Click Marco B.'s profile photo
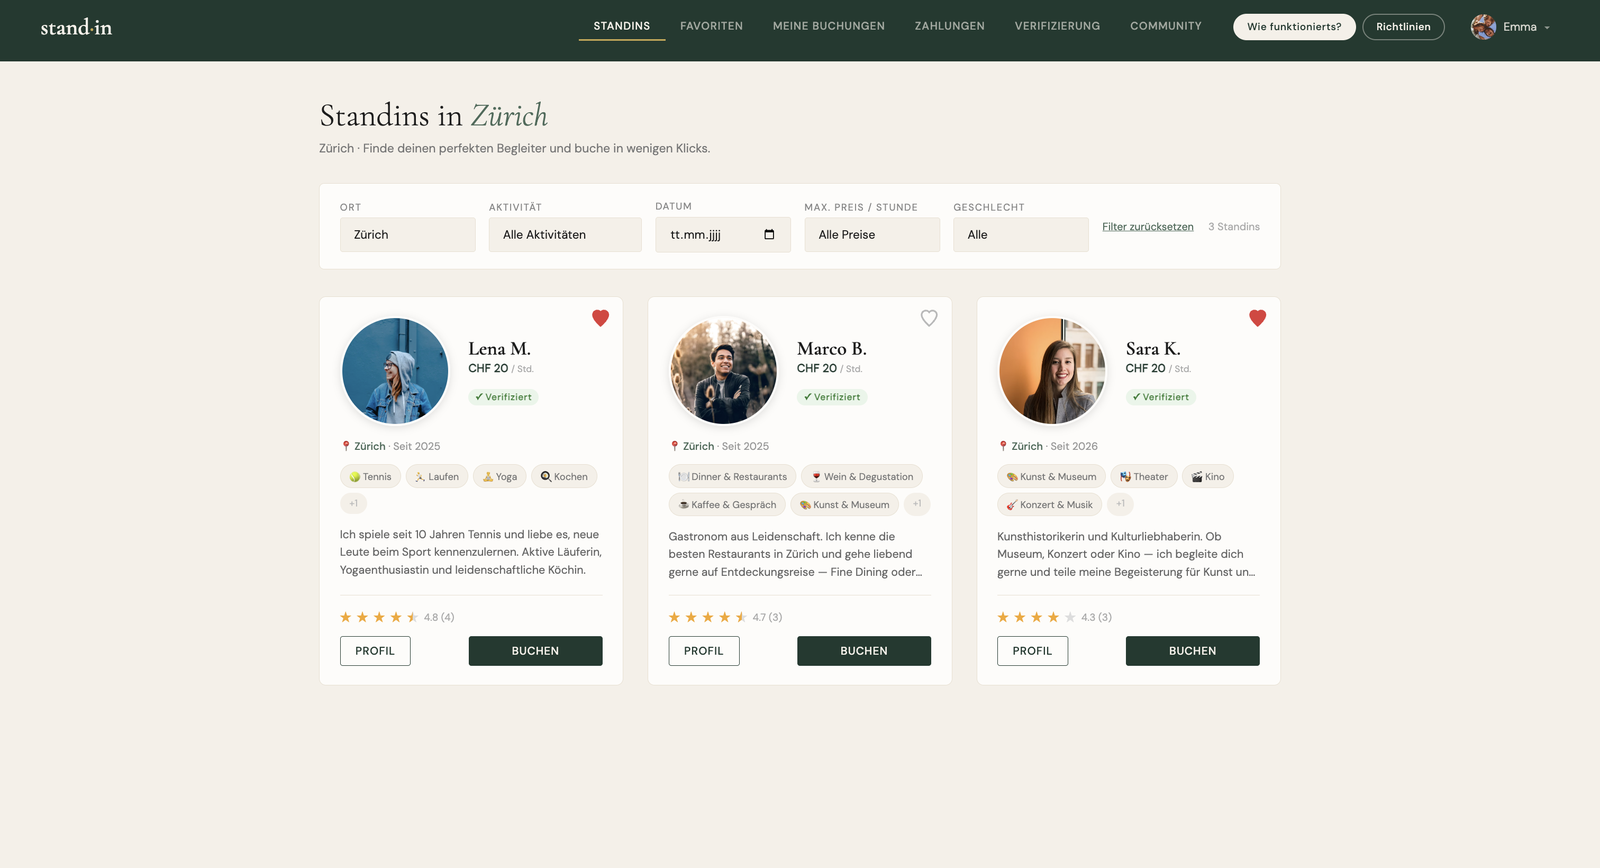The height and width of the screenshot is (868, 1600). pos(724,371)
